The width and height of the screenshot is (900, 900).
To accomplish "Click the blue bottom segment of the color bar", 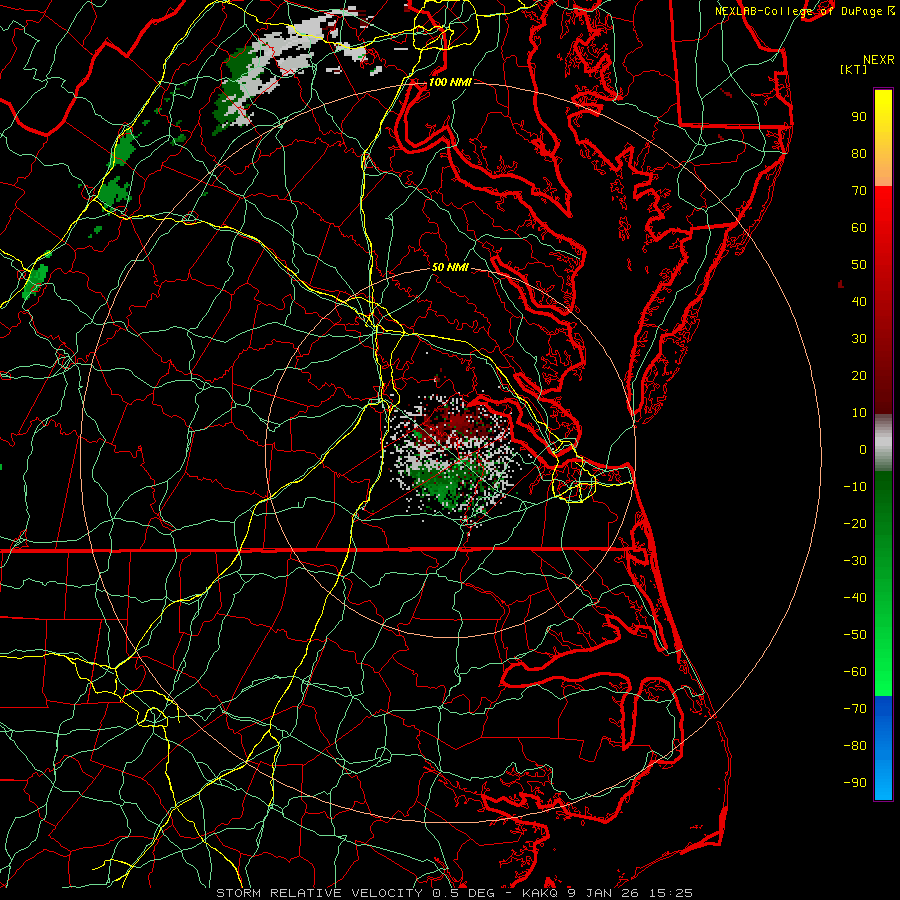I will point(883,748).
